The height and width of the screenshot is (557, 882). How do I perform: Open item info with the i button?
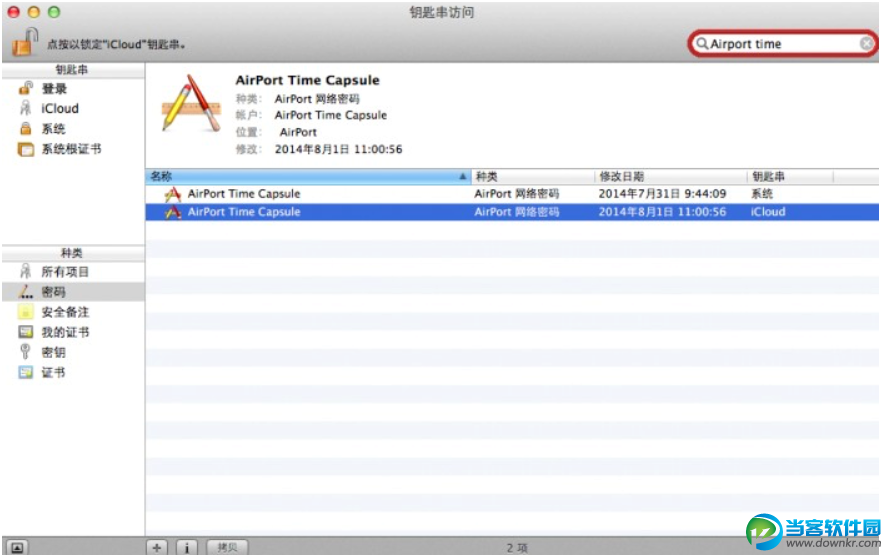(187, 547)
